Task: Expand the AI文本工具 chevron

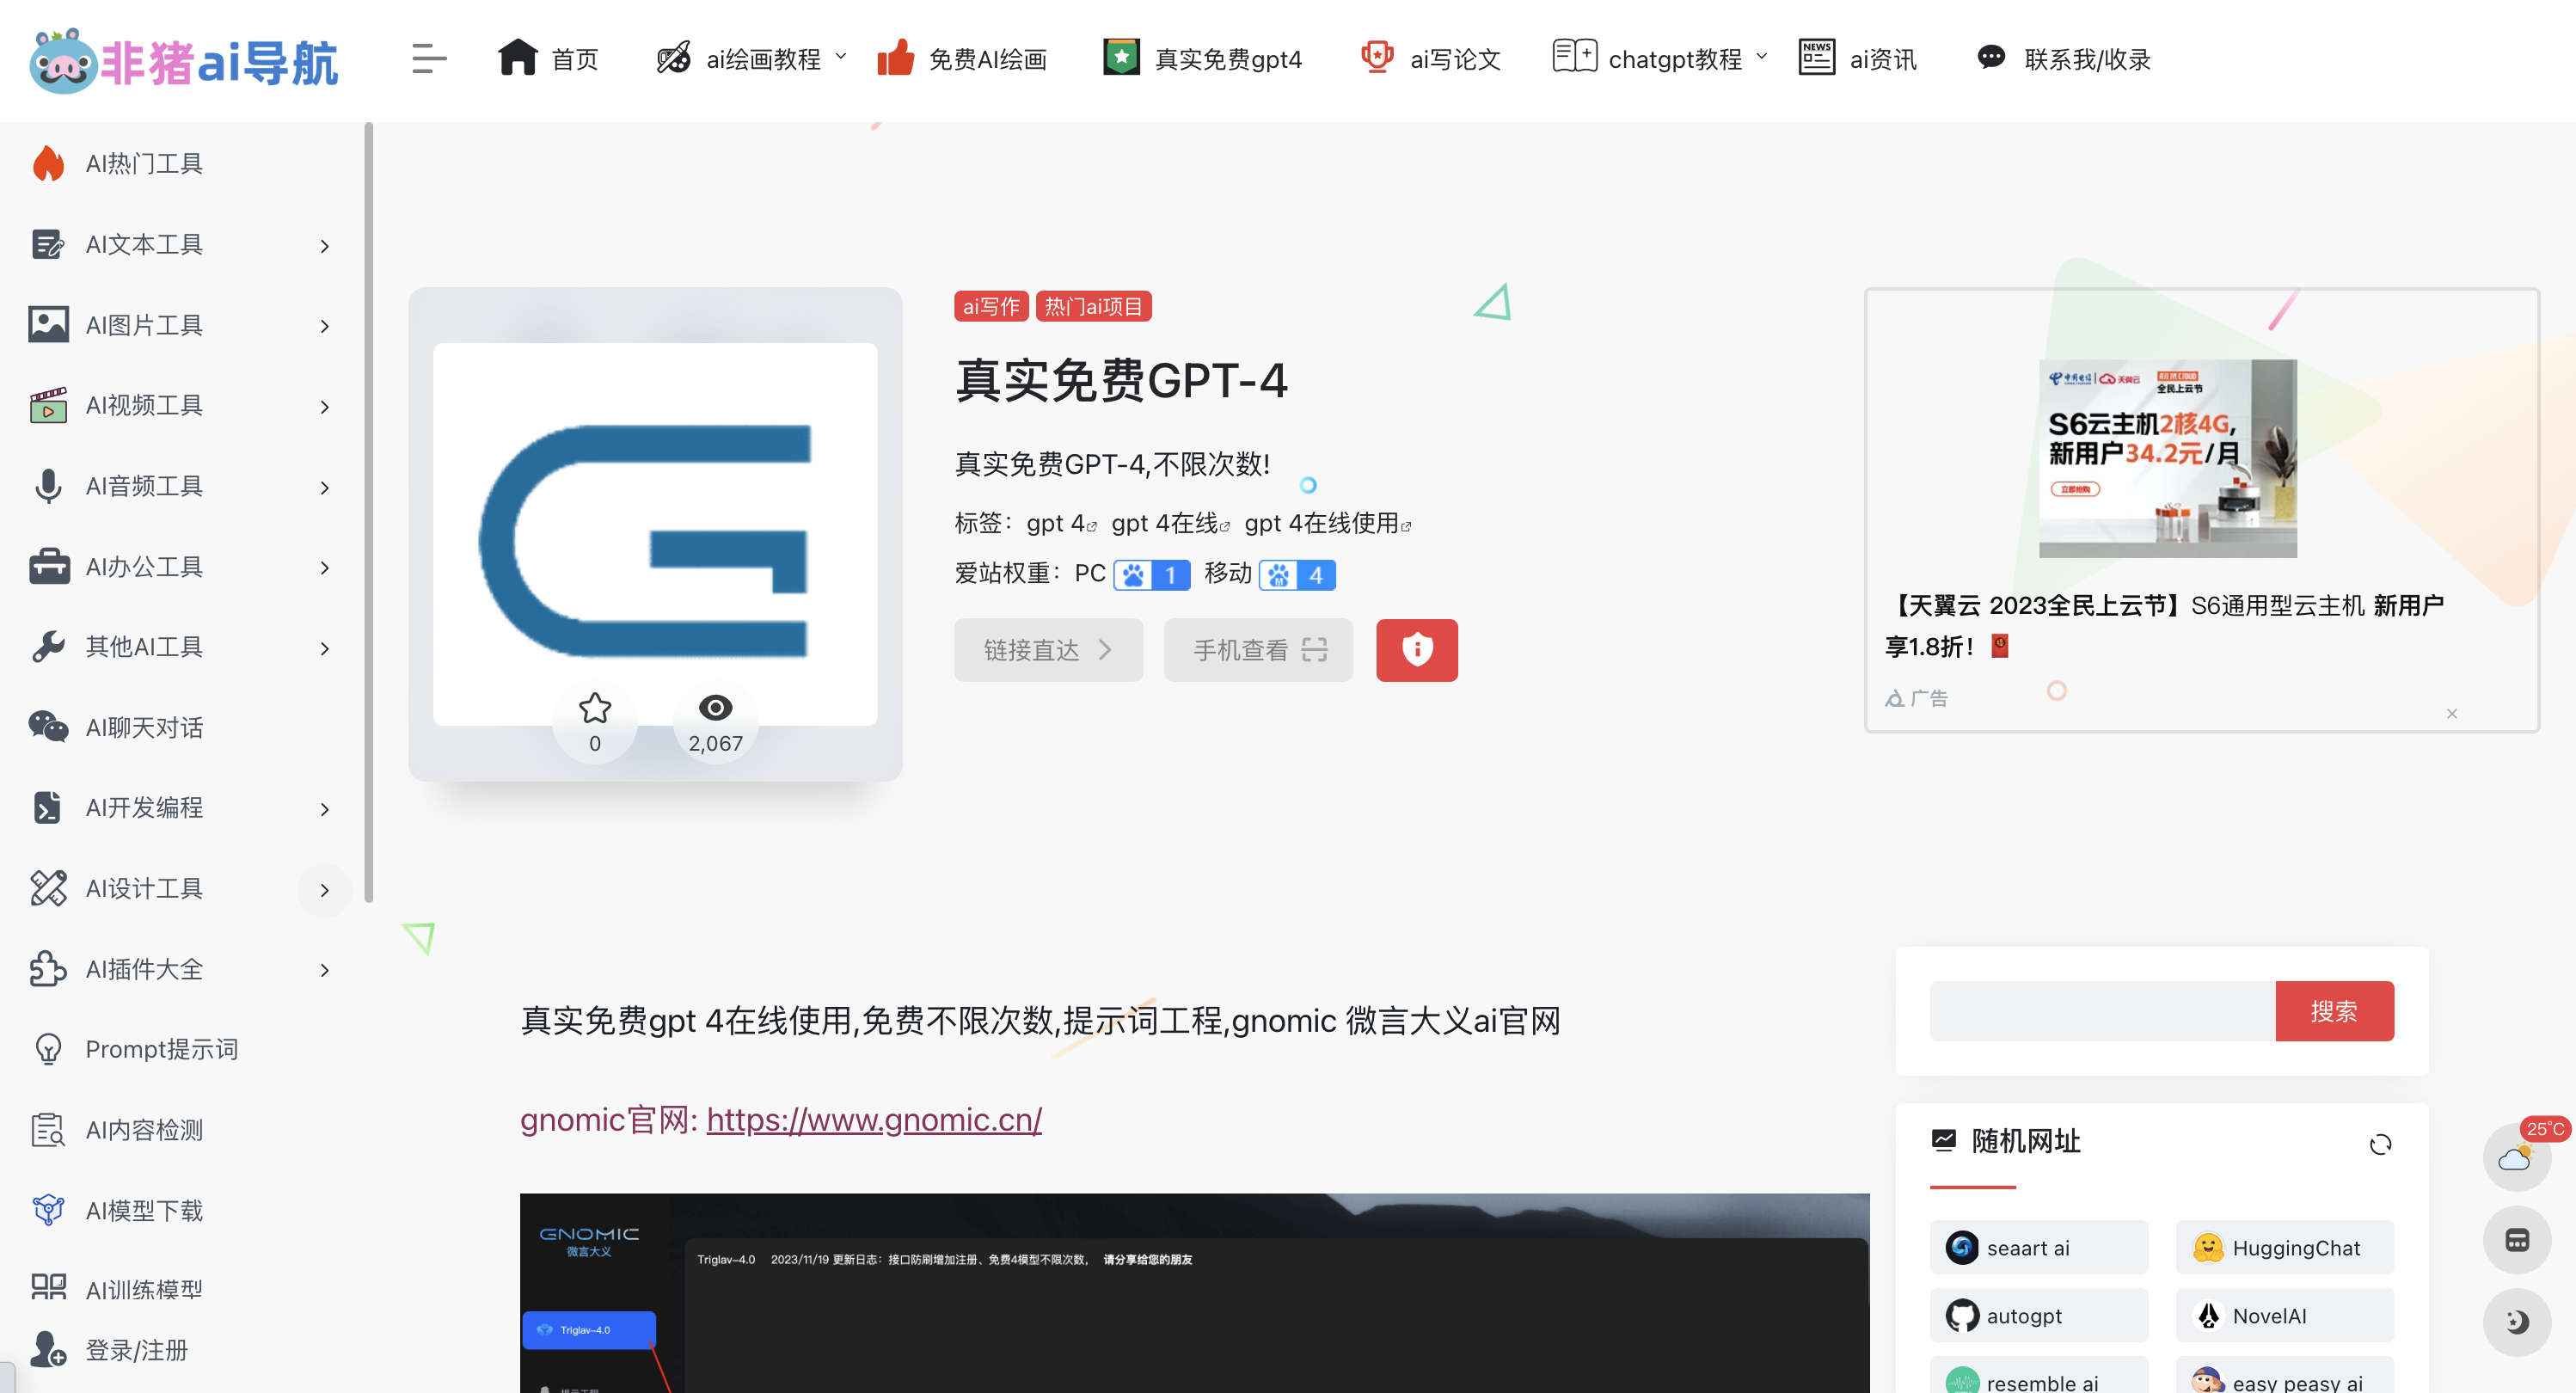Action: pos(325,246)
